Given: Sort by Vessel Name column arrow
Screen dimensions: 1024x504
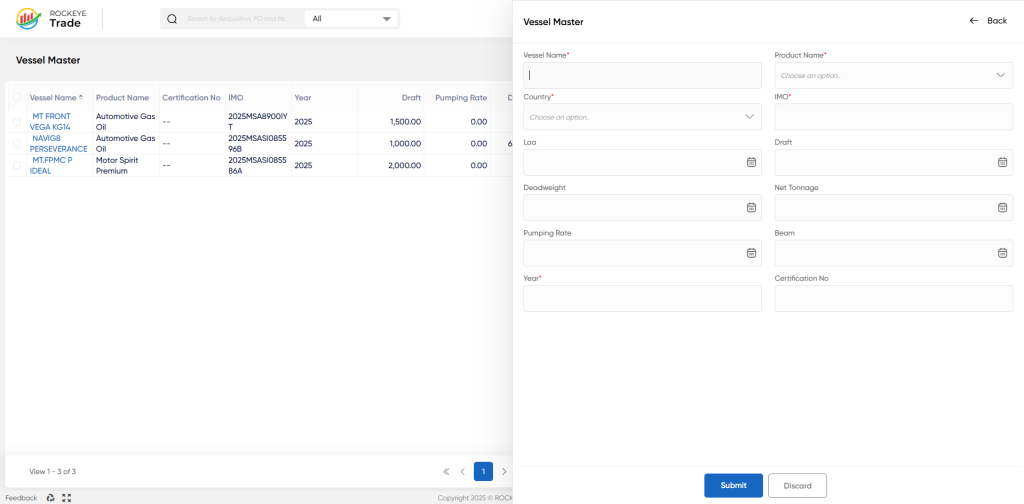Looking at the screenshot, I should click(81, 97).
